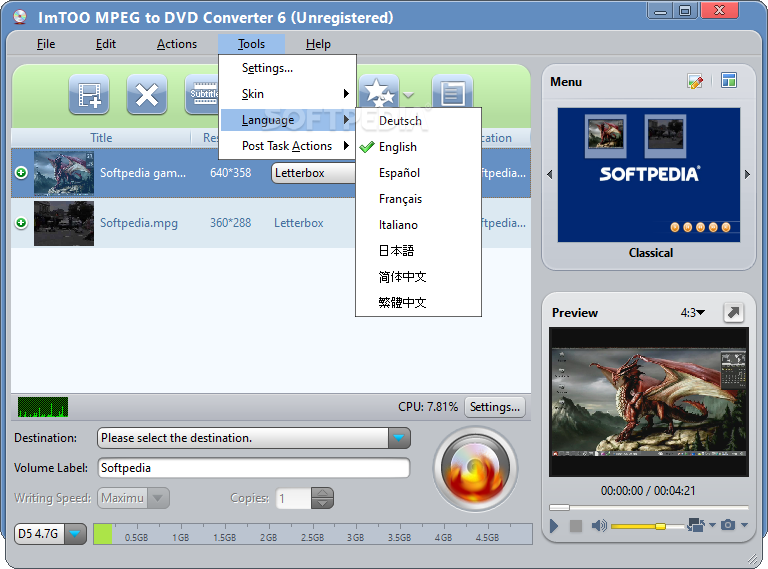
Task: Click the Tools menu header
Action: (x=251, y=44)
